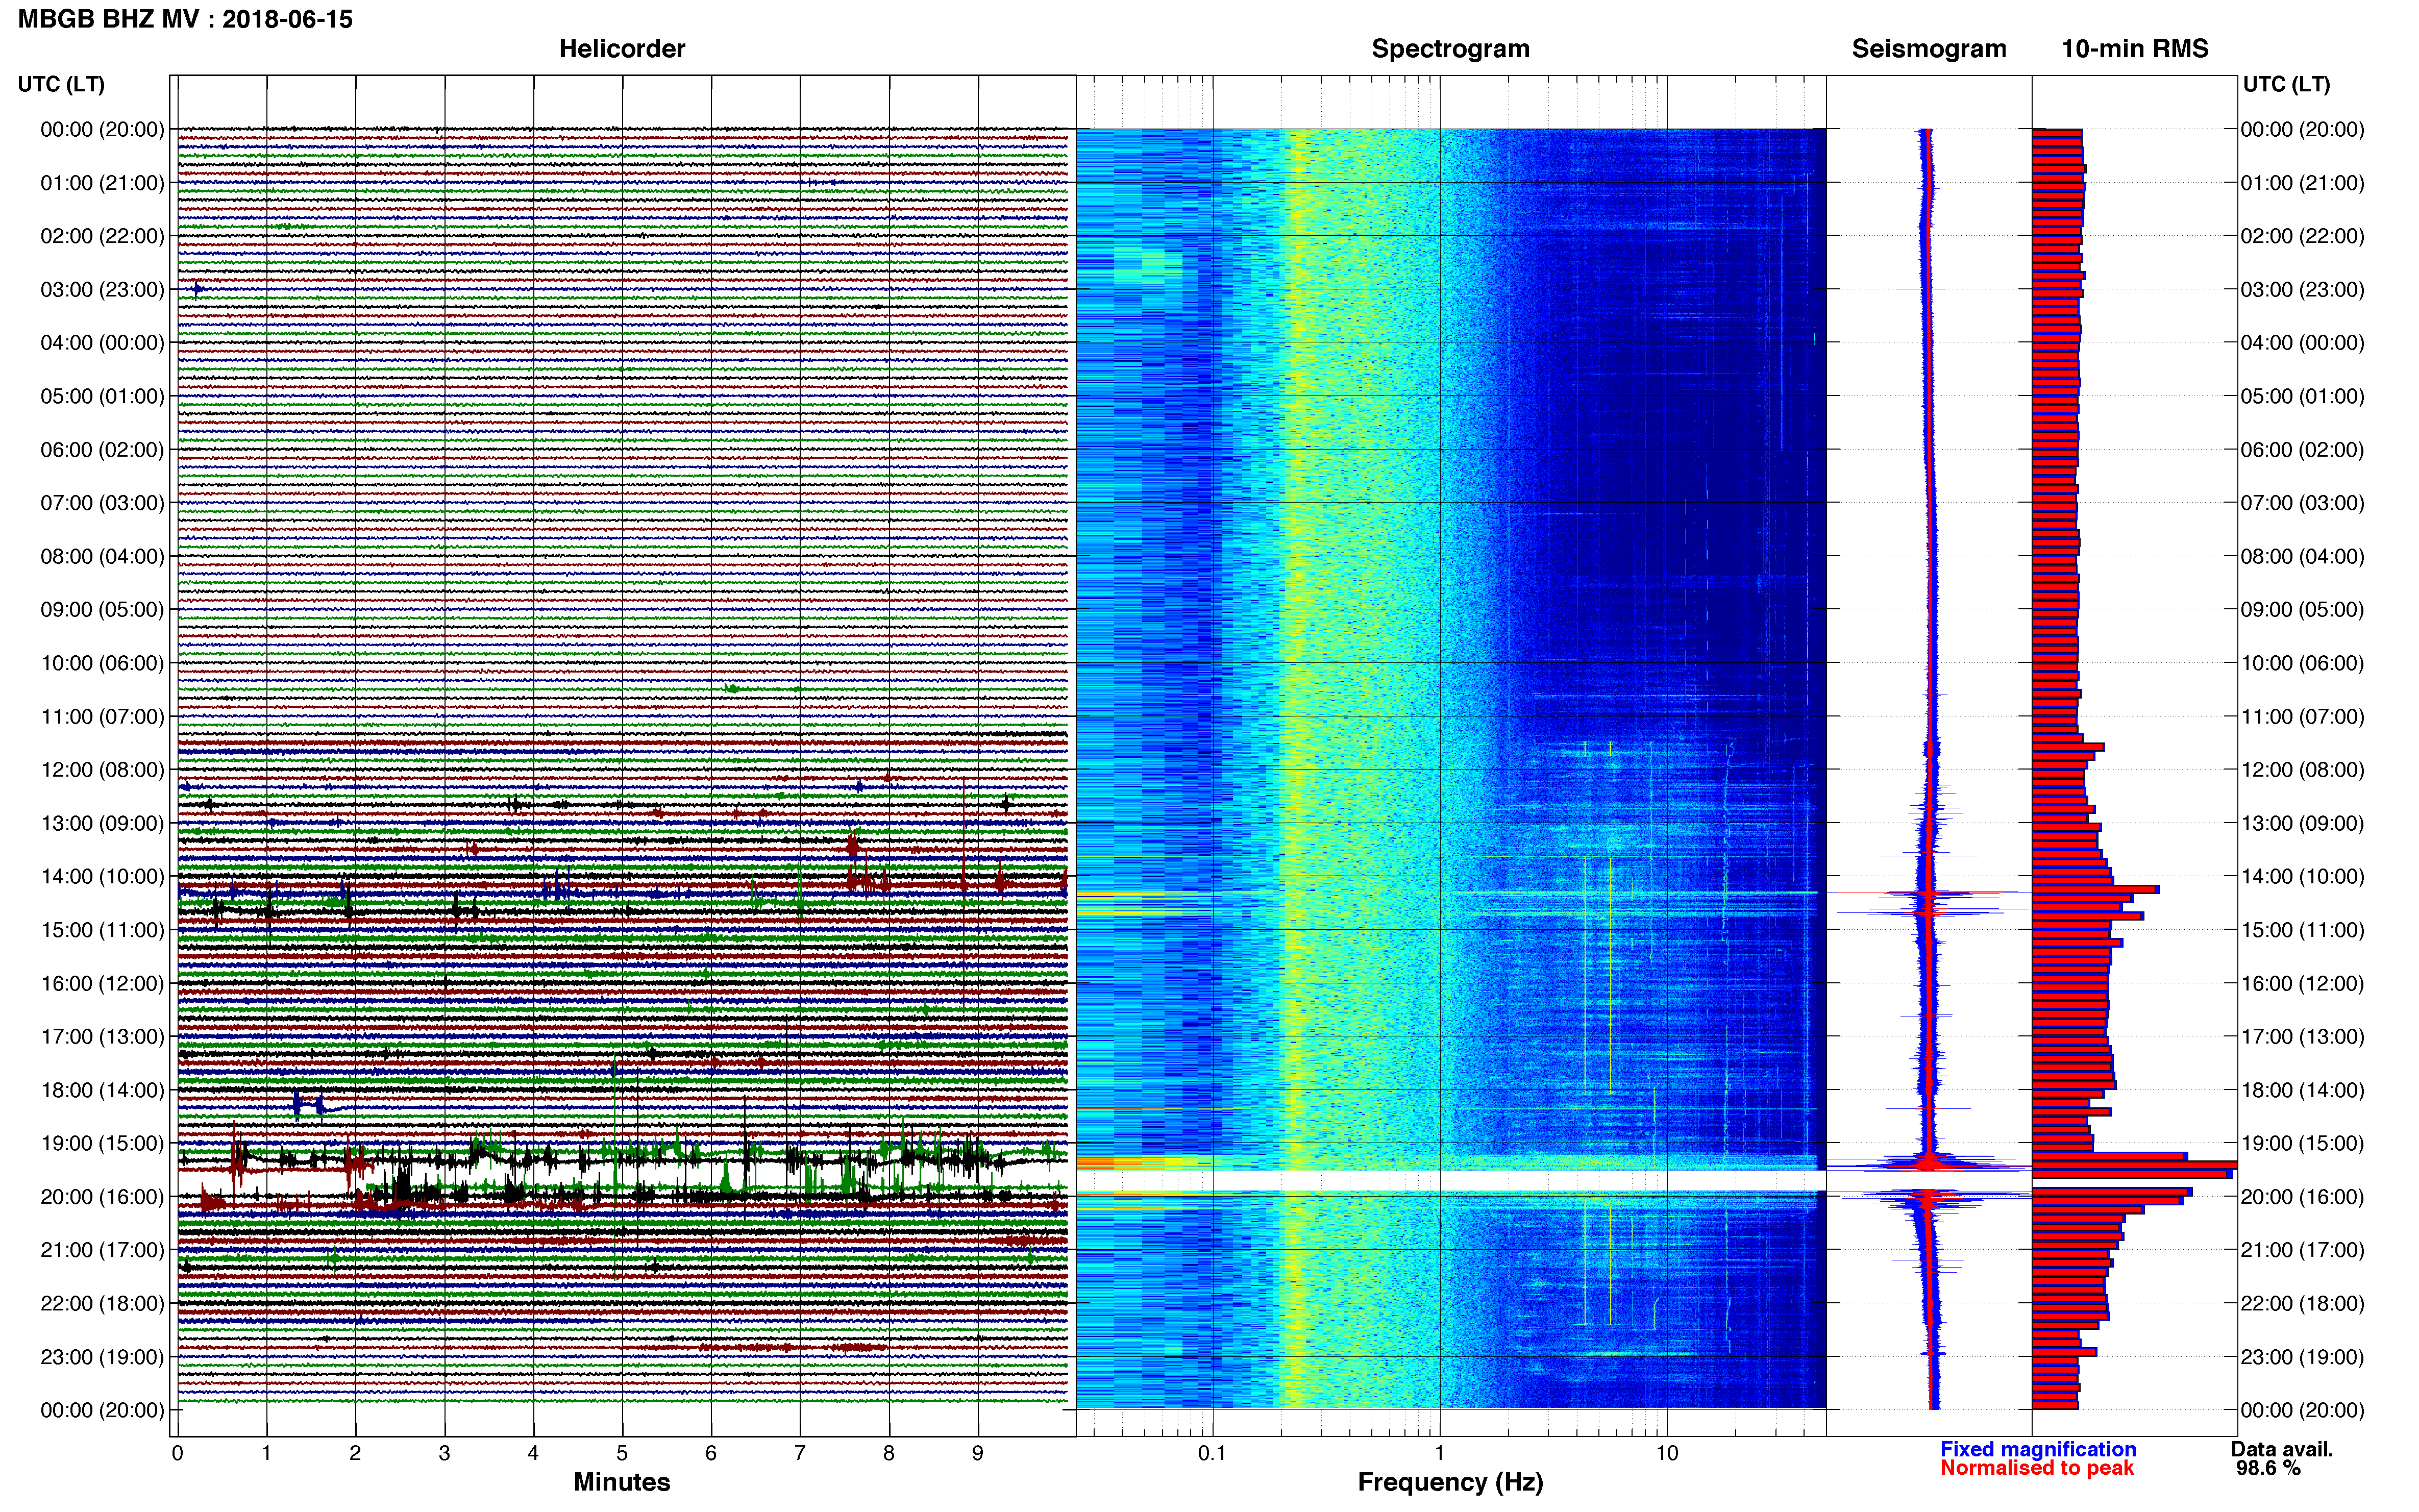
Task: Click the '10-min RMS' panel heading
Action: [x=2135, y=49]
